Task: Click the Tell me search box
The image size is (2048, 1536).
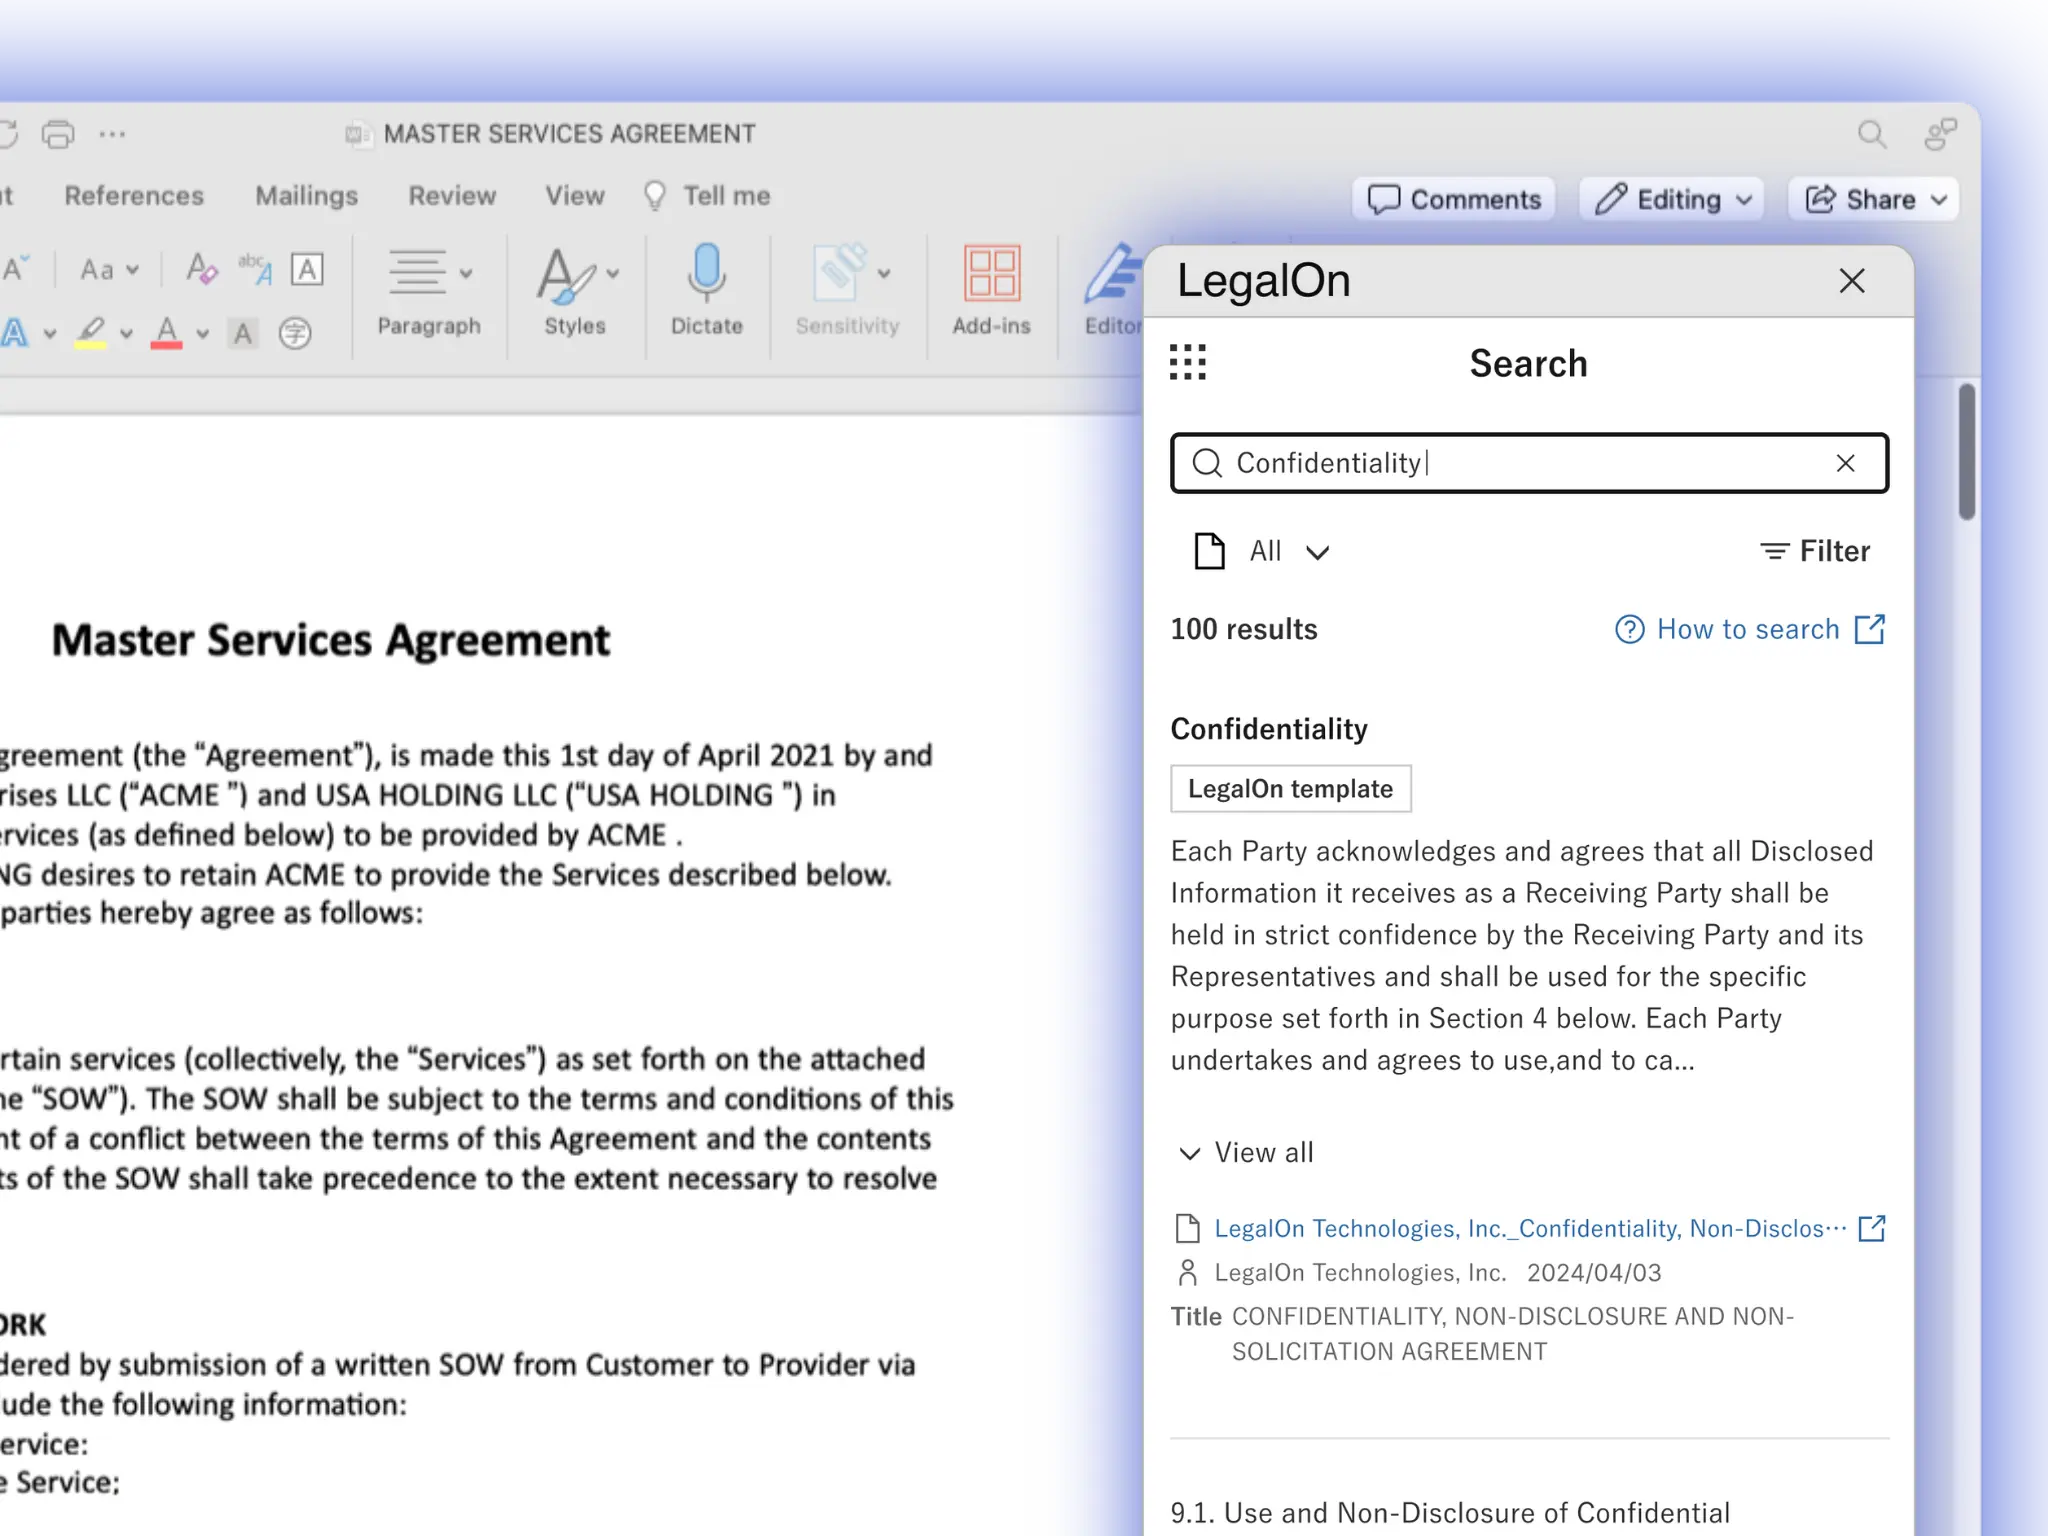Action: tap(708, 196)
